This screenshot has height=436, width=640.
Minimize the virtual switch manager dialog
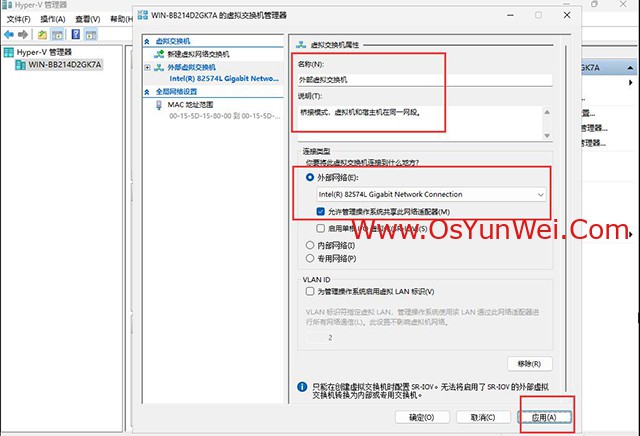[510, 15]
